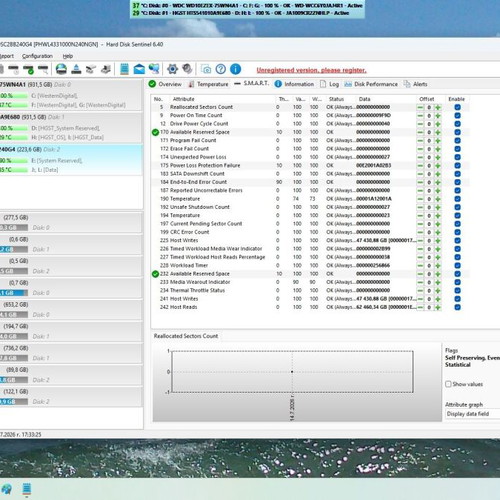Screen dimensions: 500x500
Task: Select the S.M.A.R.T. tab
Action: pos(251,83)
